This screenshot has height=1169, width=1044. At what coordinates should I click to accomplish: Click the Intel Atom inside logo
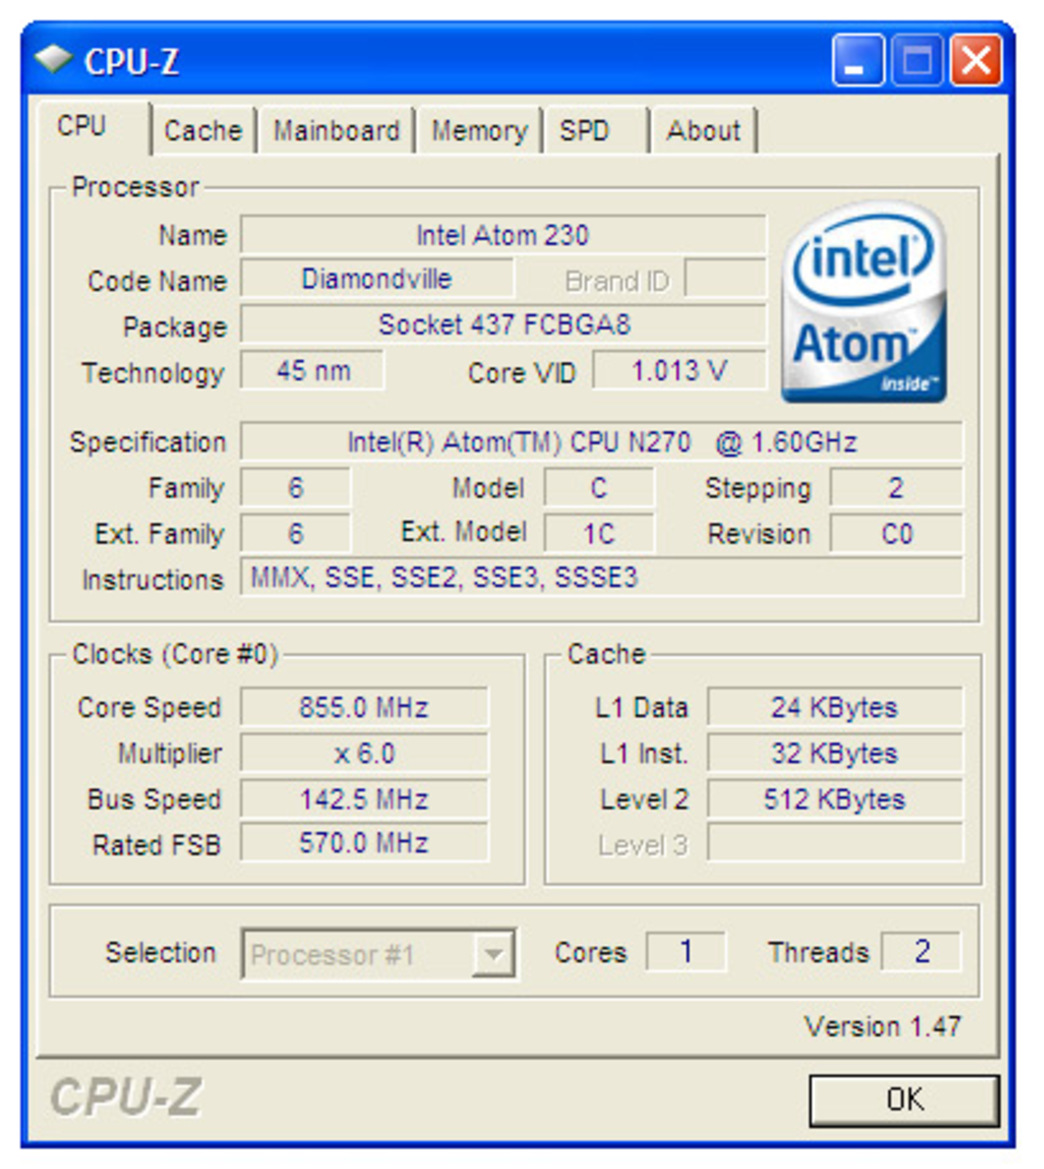pos(864,302)
